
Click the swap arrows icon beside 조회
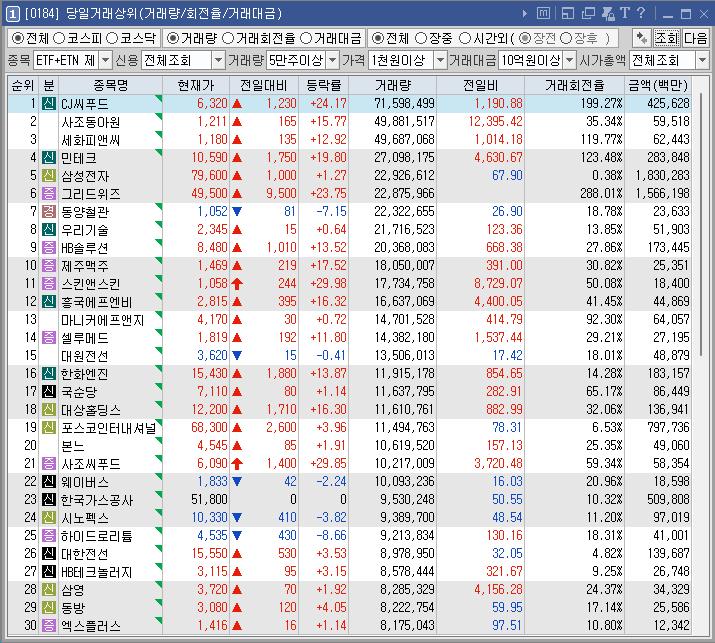(x=642, y=38)
